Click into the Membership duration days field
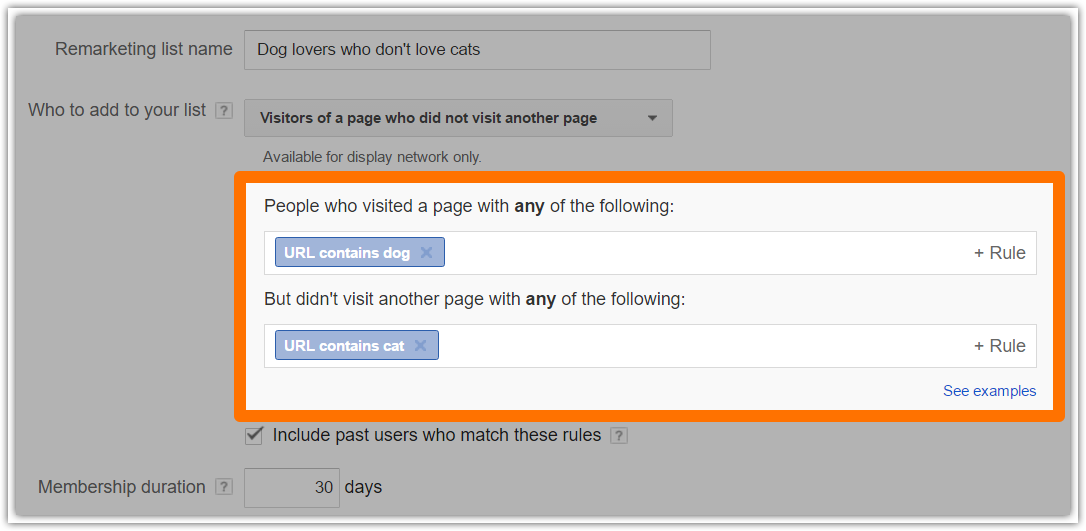Viewport: 1086px width, 531px height. [292, 487]
